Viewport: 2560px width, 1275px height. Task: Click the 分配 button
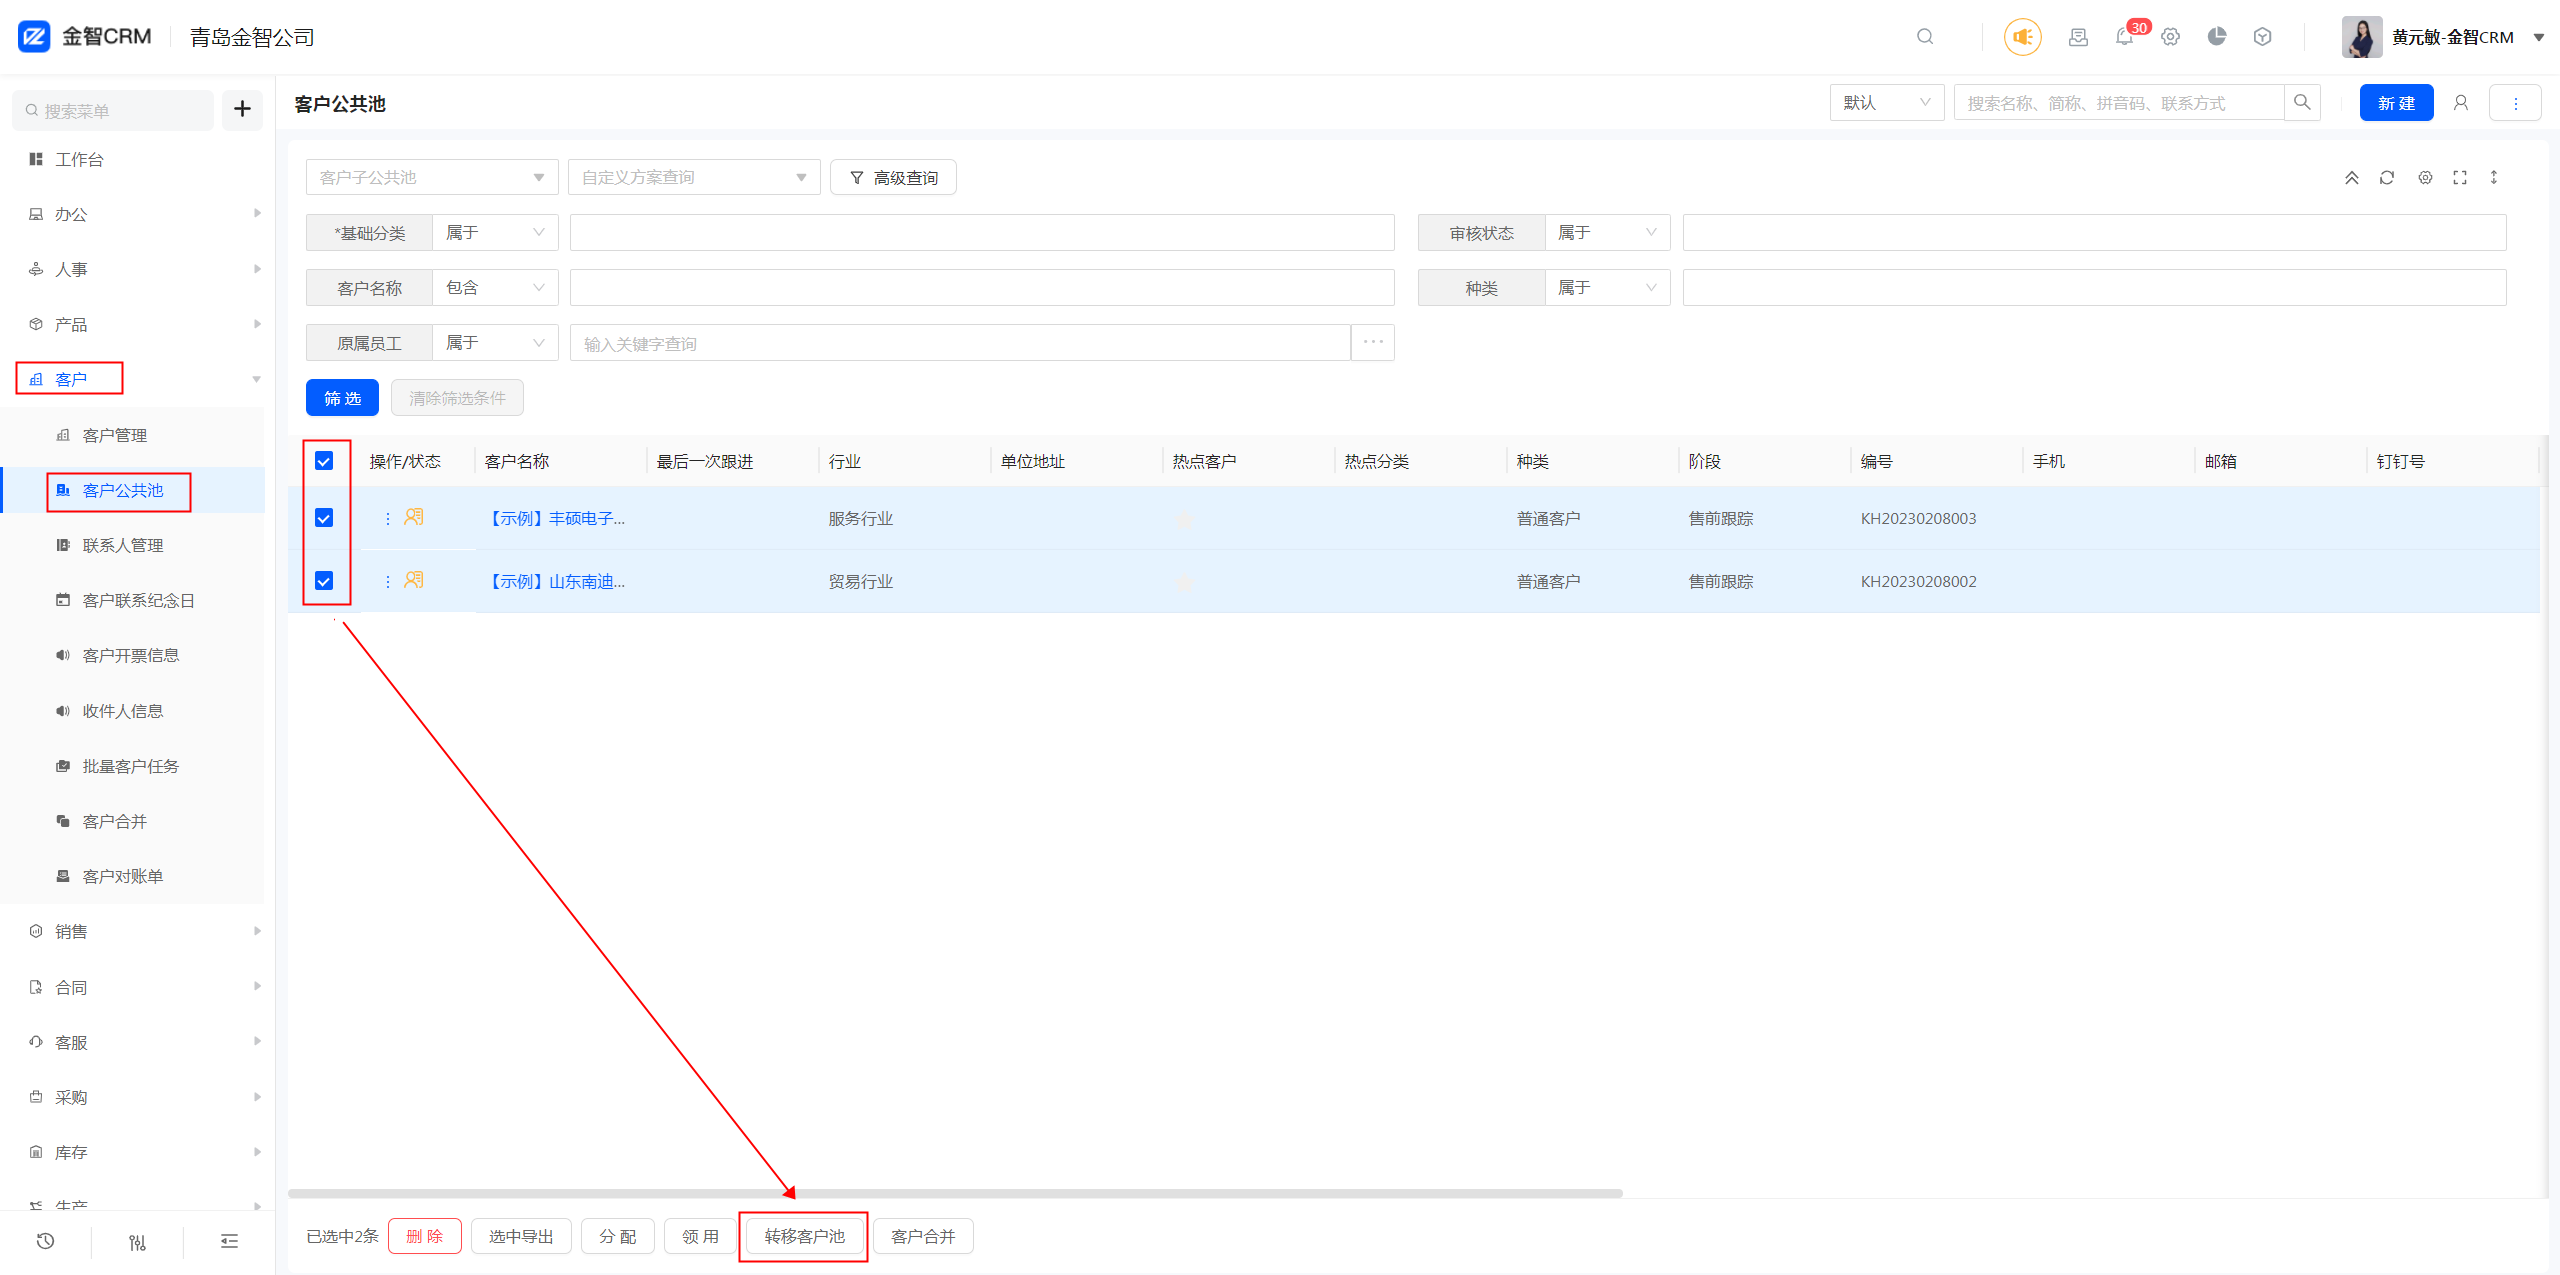pos(617,1236)
